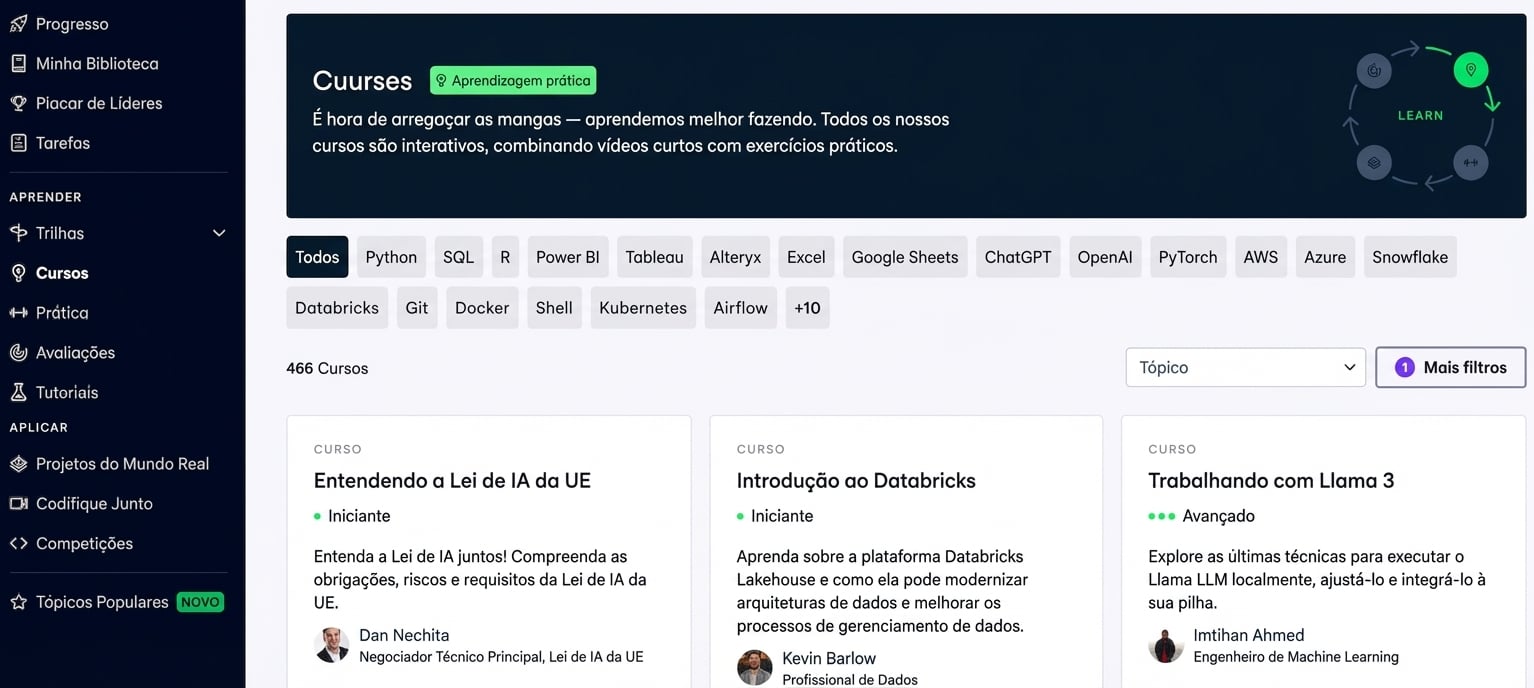Pick the Azure technology chip
Viewport: 1534px width, 688px height.
click(1325, 257)
